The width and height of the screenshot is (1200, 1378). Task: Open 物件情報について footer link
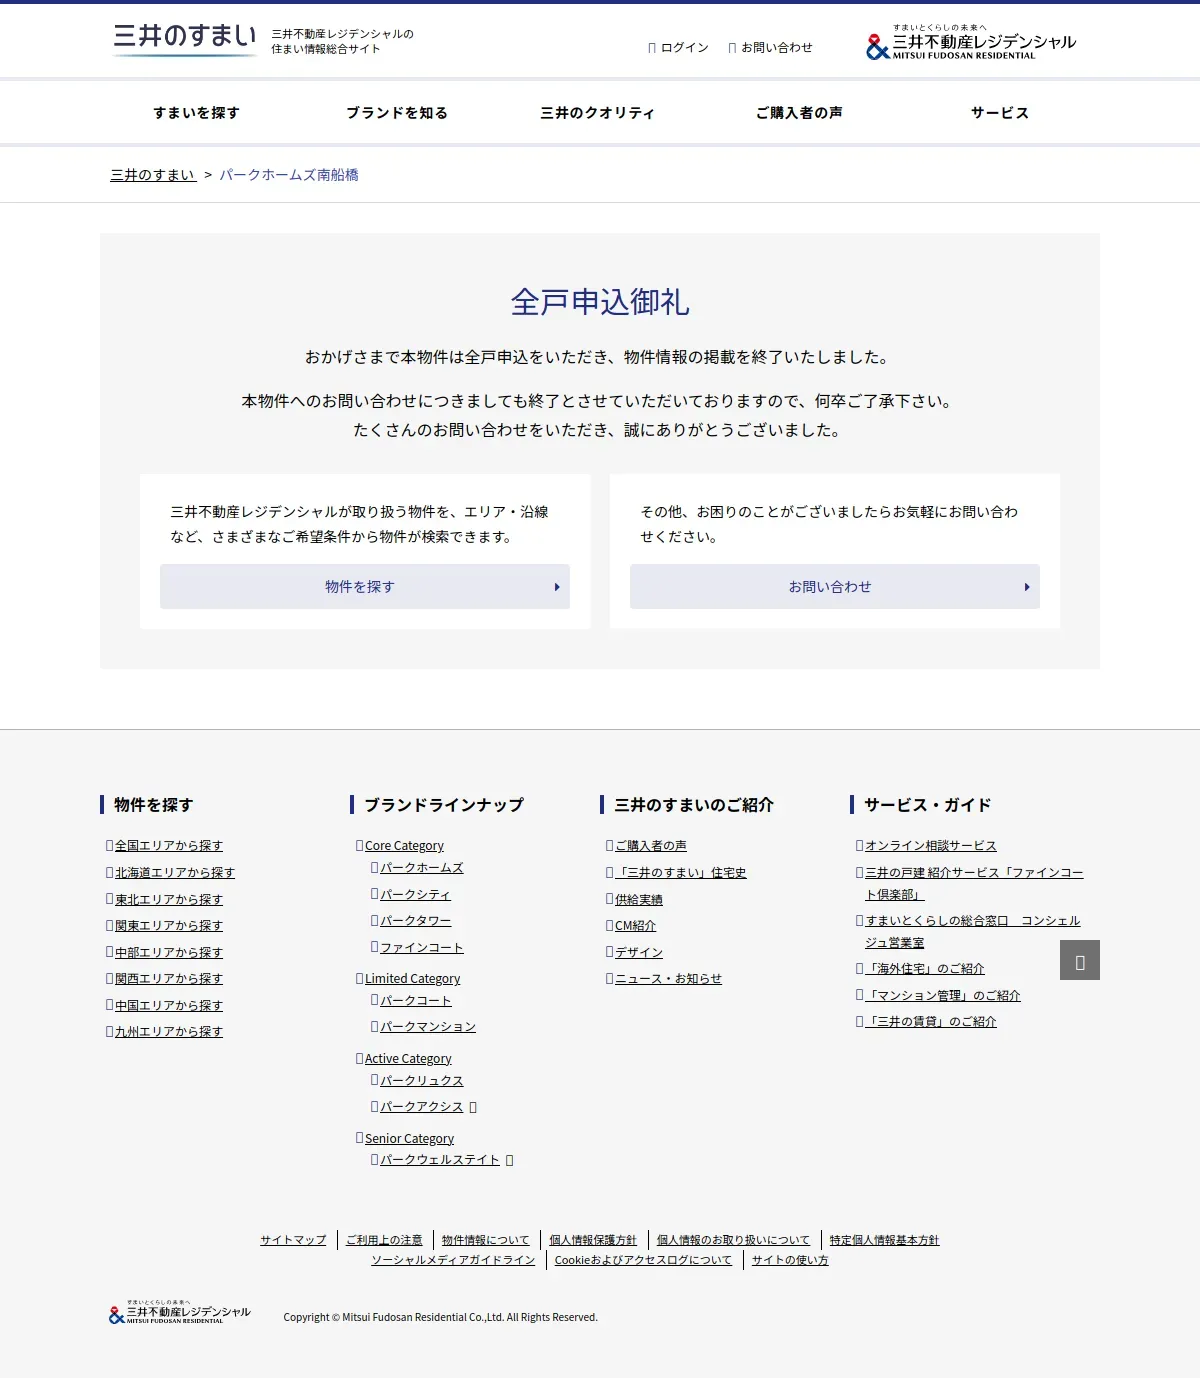[x=485, y=1240]
